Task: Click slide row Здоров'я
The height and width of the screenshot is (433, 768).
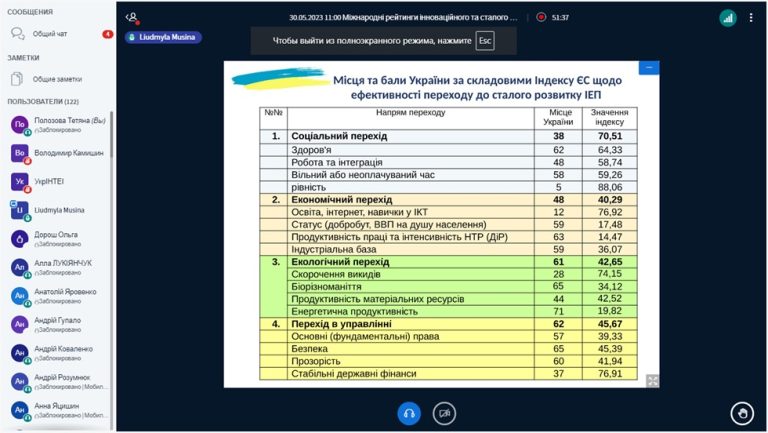Action: click(x=448, y=150)
